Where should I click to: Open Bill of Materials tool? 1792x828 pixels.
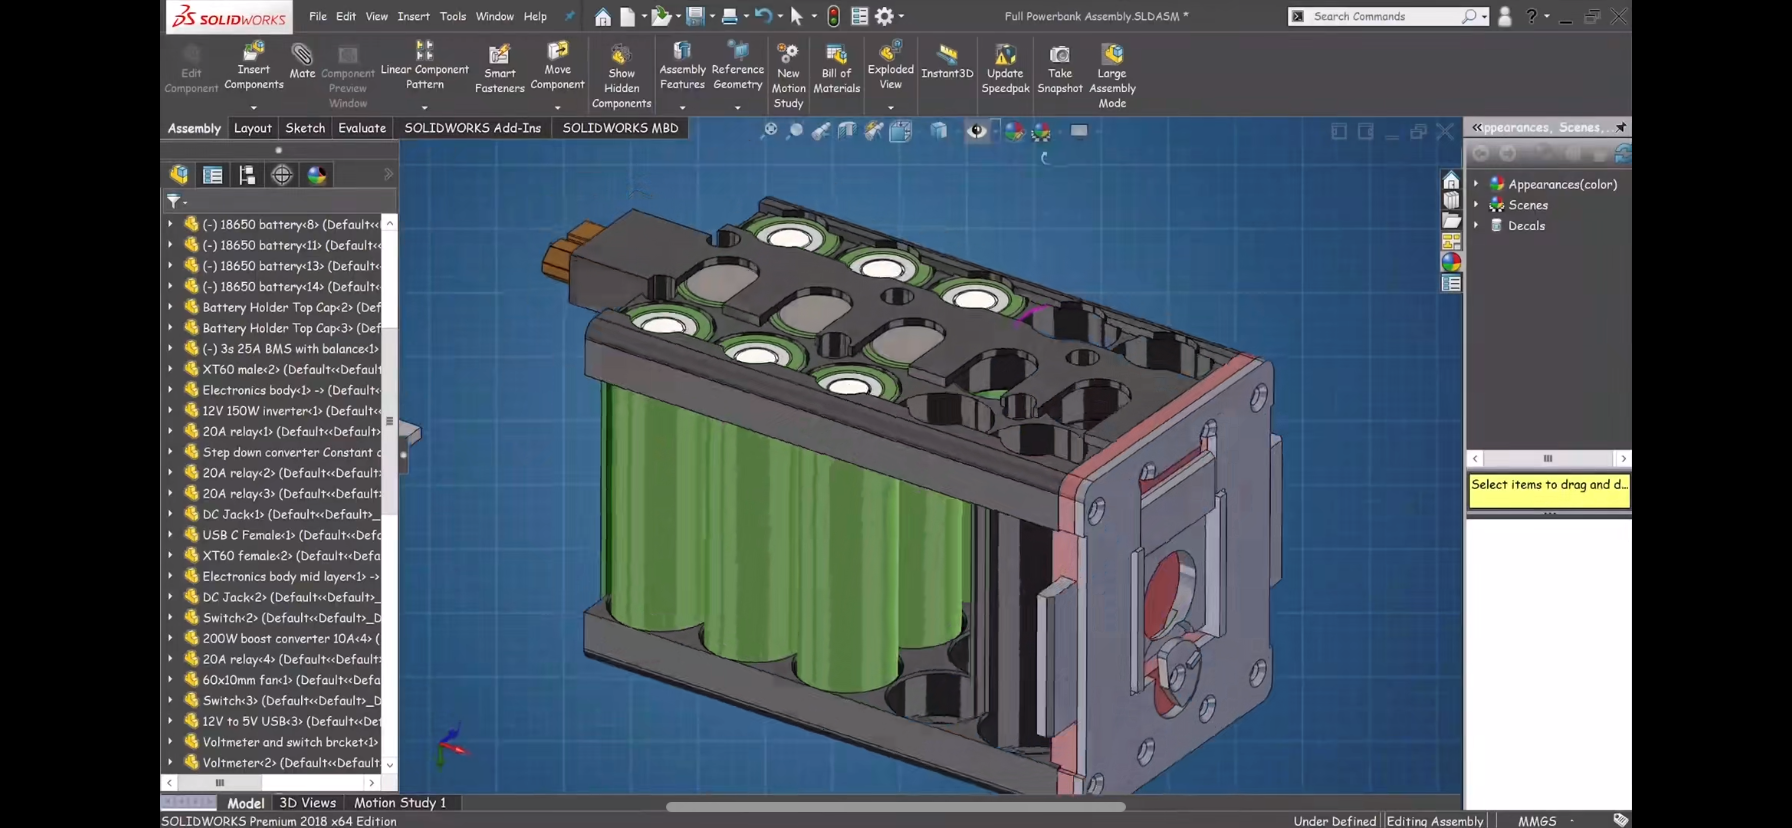[836, 68]
